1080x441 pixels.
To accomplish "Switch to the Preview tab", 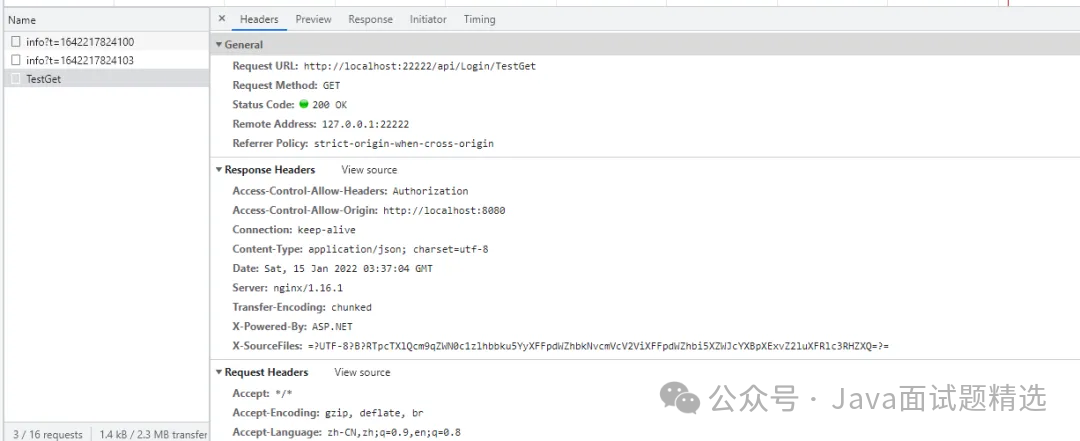I will pos(313,19).
